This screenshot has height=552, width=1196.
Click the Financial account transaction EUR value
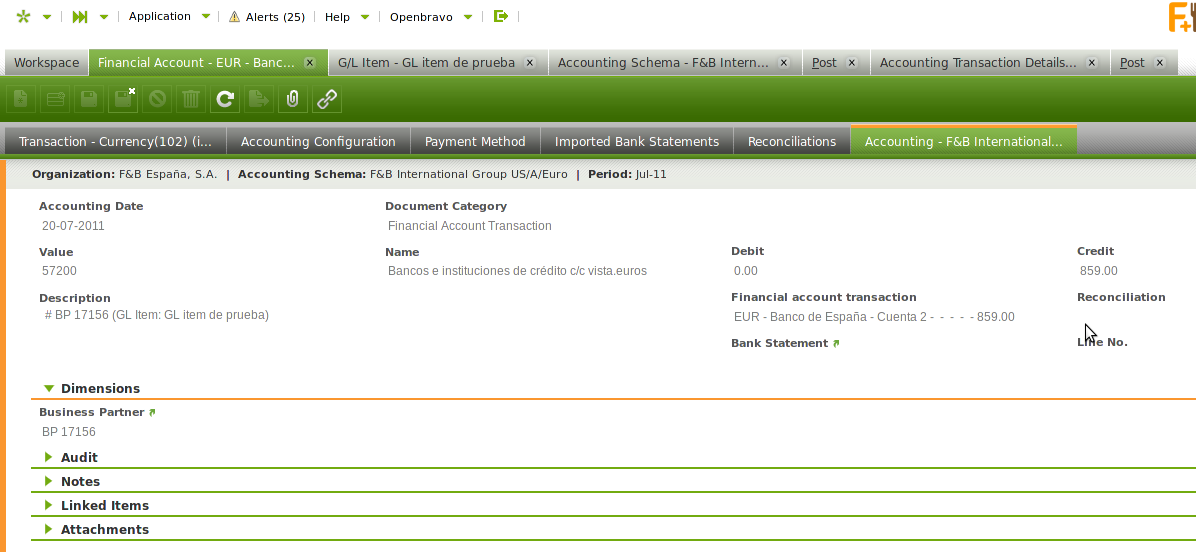pos(874,316)
